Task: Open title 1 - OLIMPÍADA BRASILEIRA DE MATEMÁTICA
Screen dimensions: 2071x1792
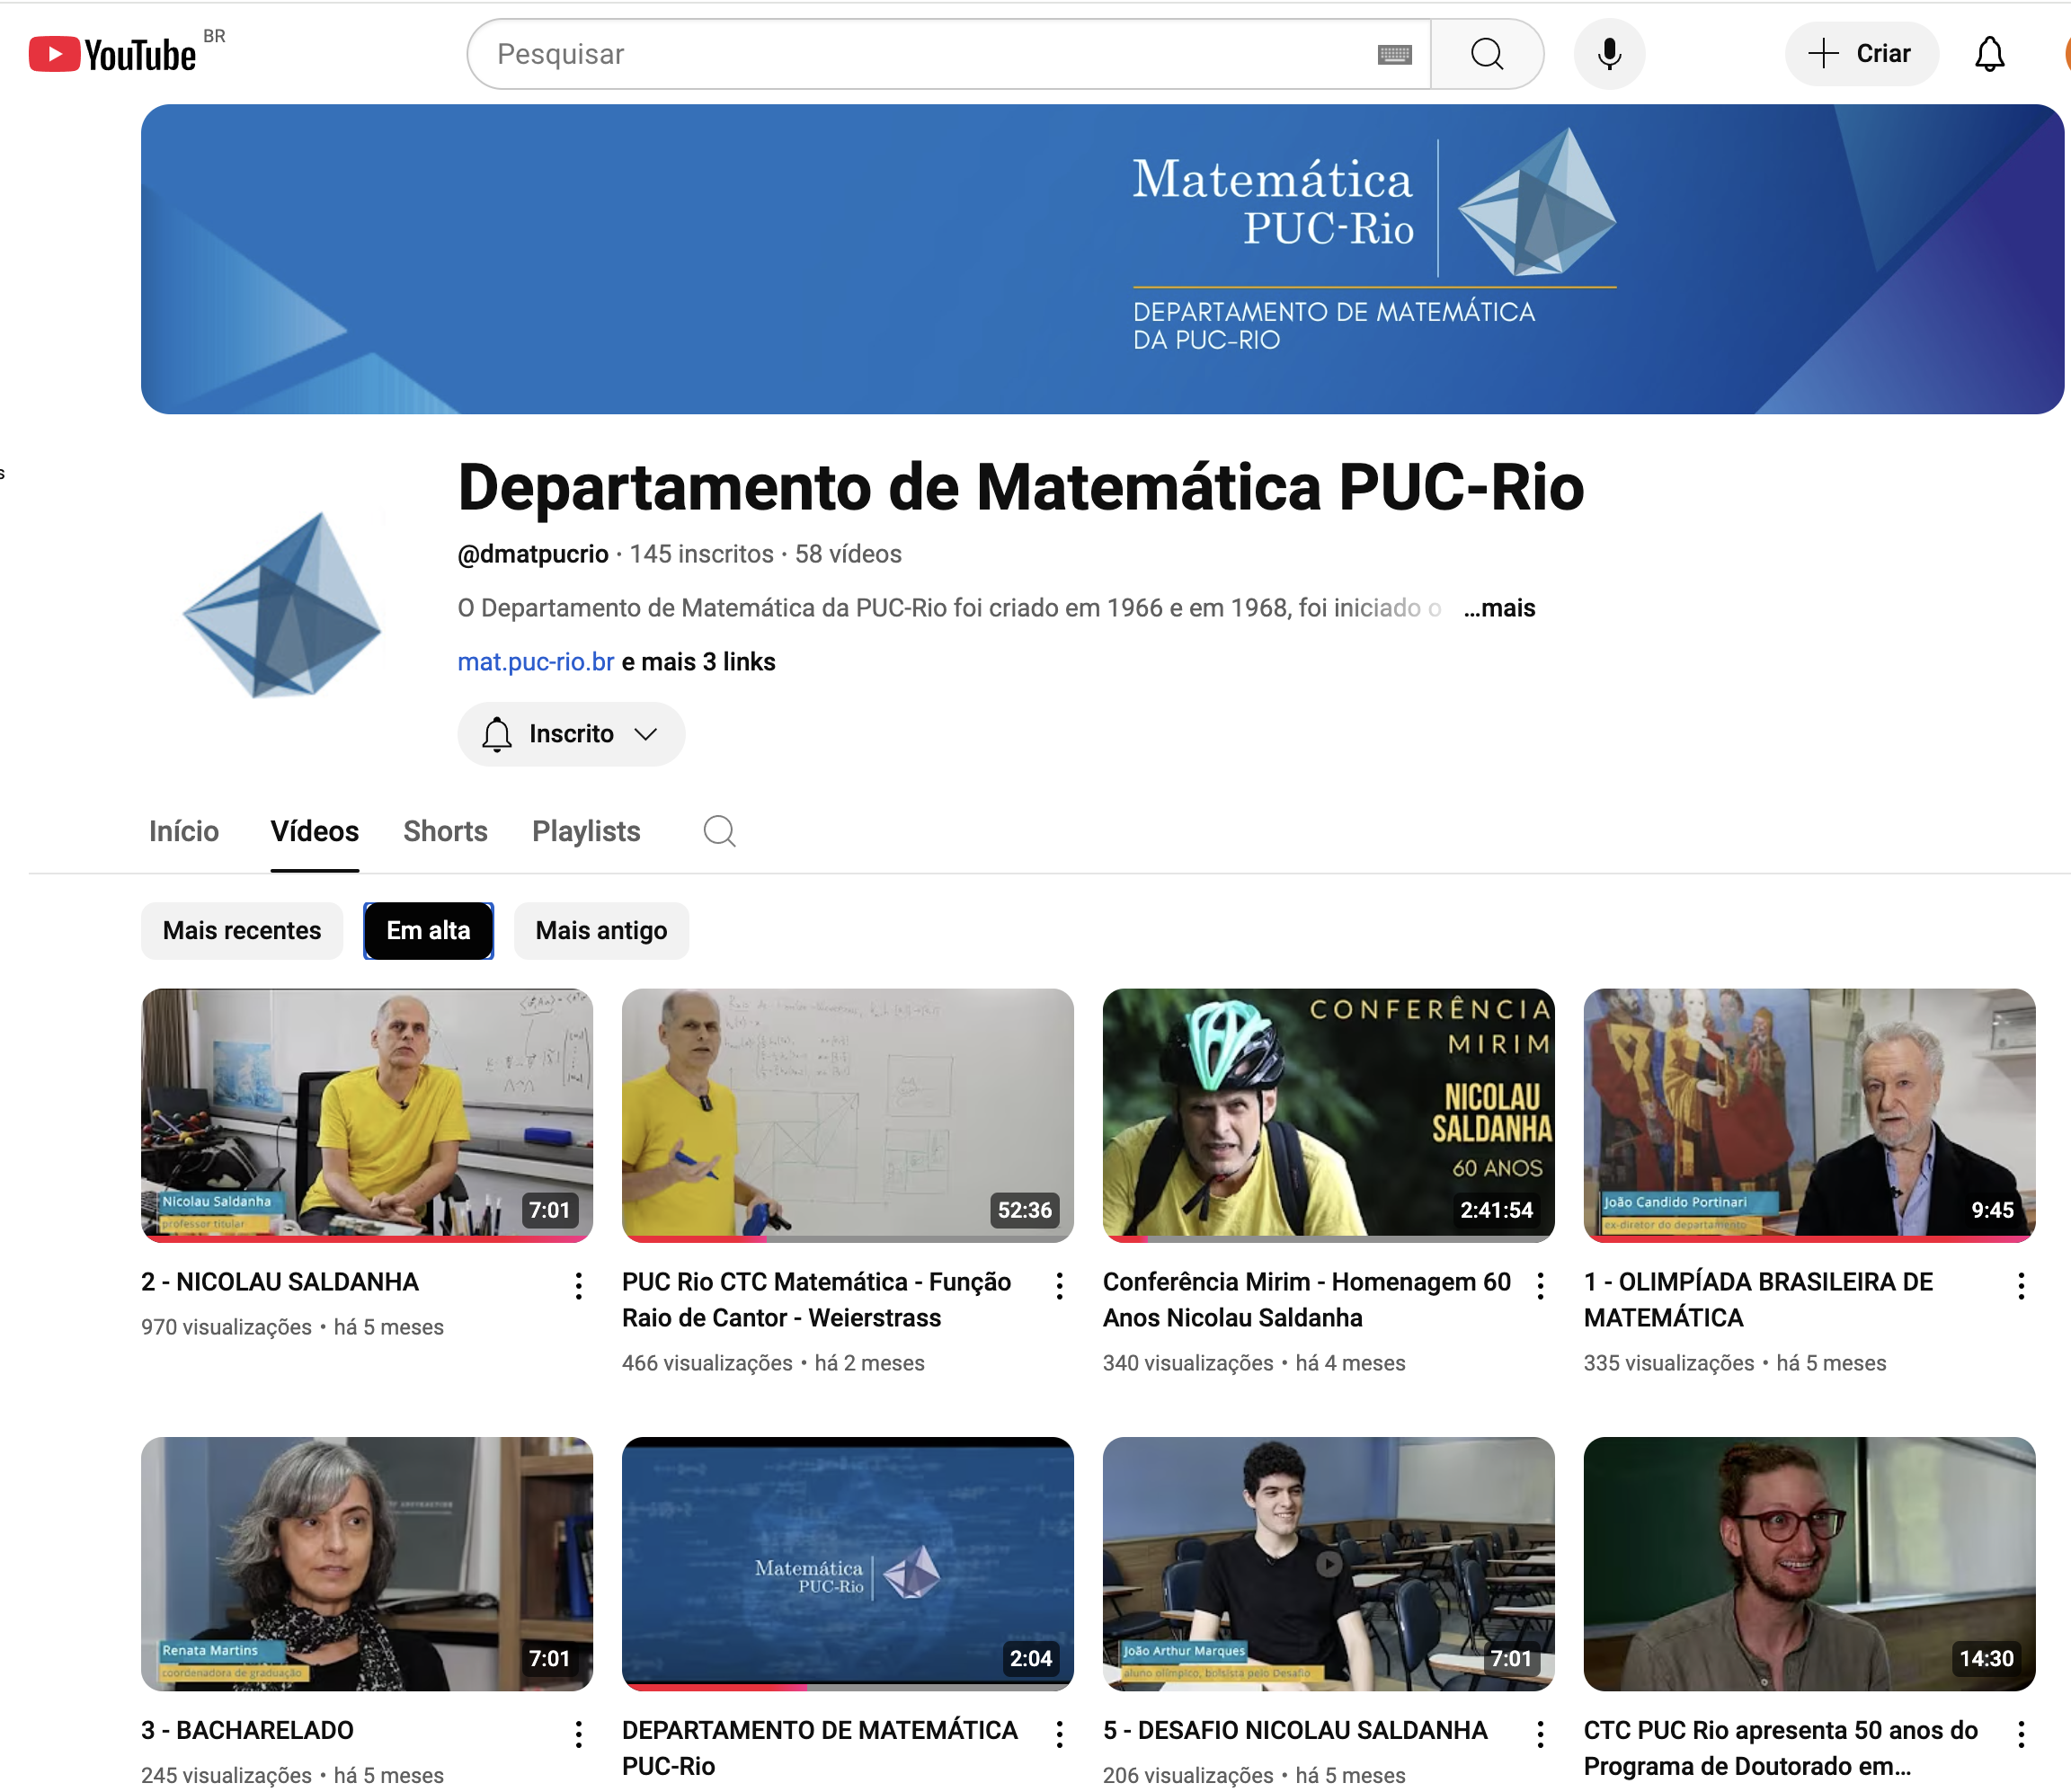Action: pos(1758,1300)
